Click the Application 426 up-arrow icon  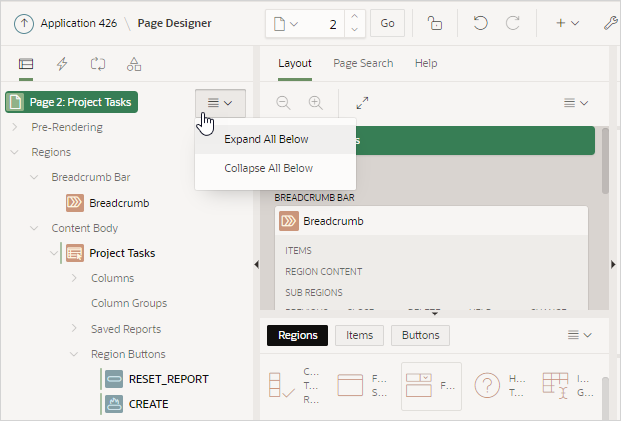[24, 24]
